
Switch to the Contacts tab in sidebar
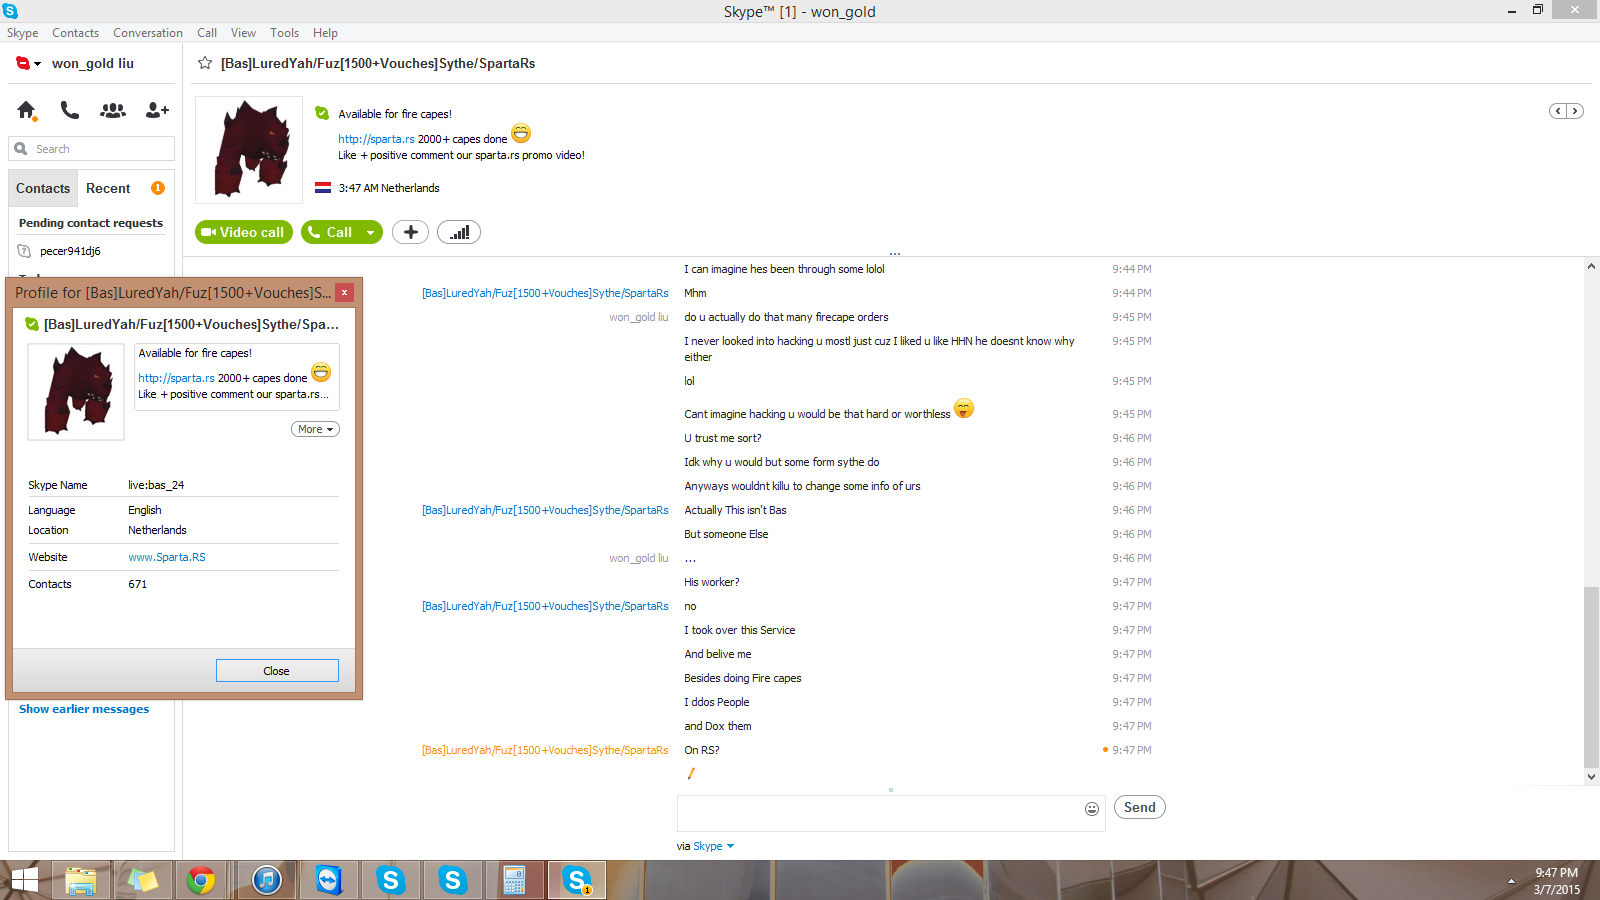(x=43, y=188)
